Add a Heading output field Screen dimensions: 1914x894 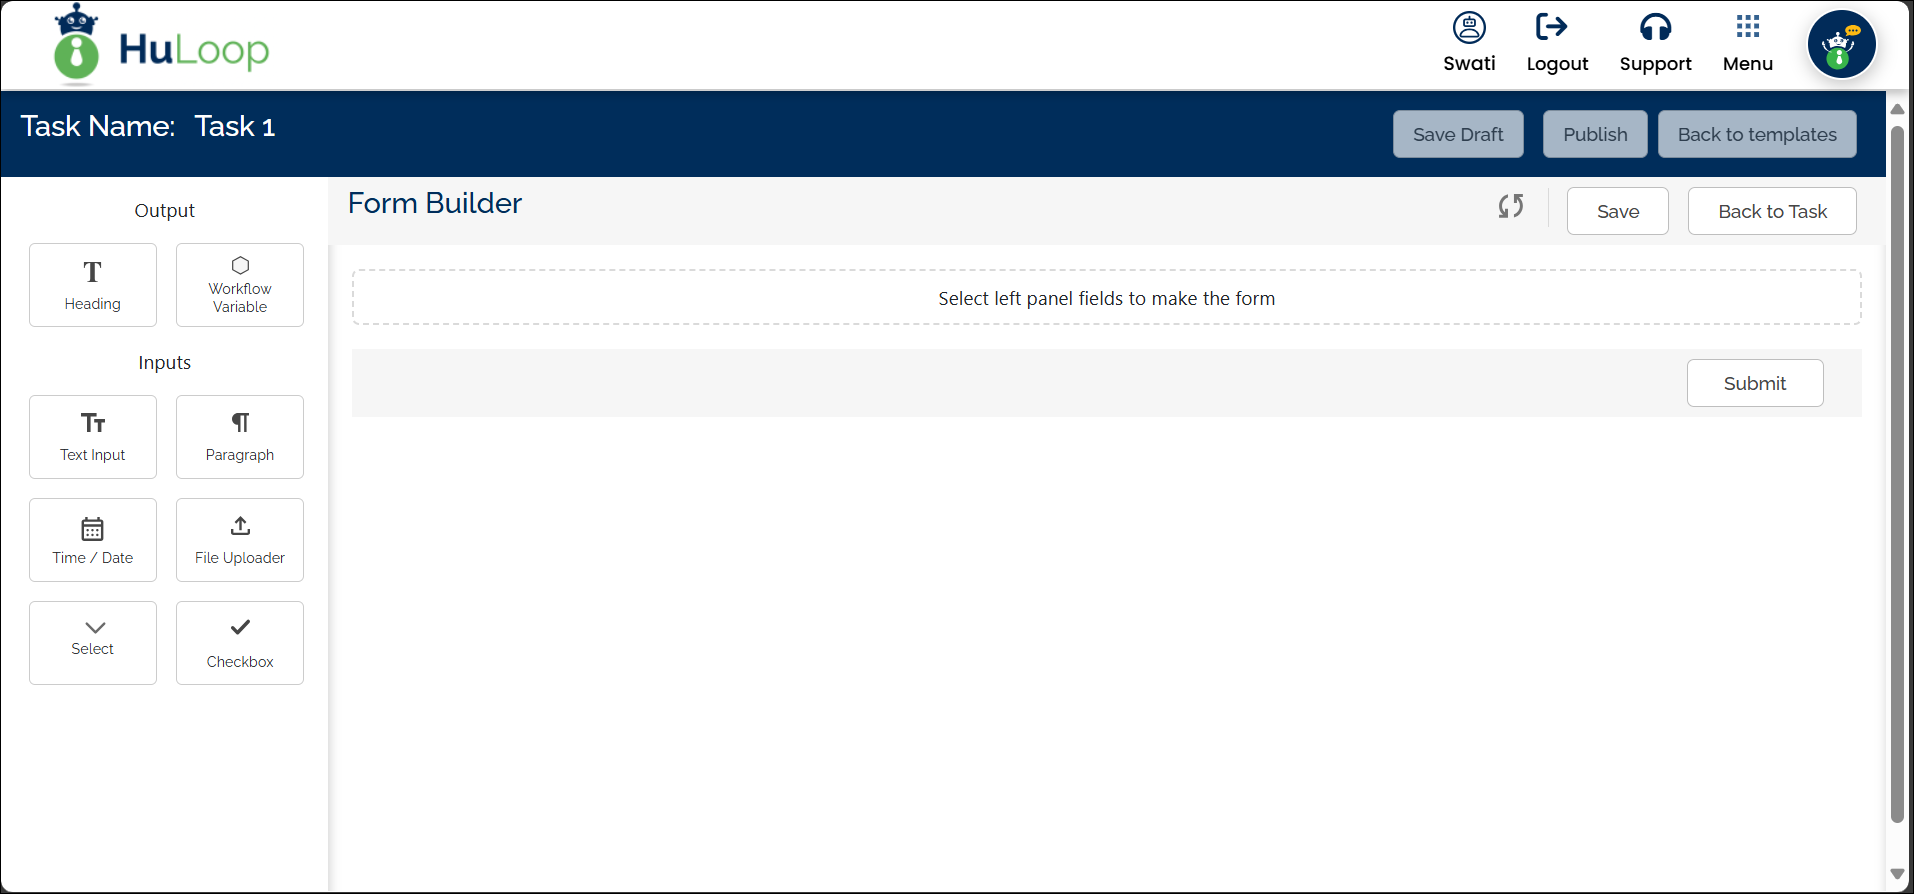click(93, 285)
